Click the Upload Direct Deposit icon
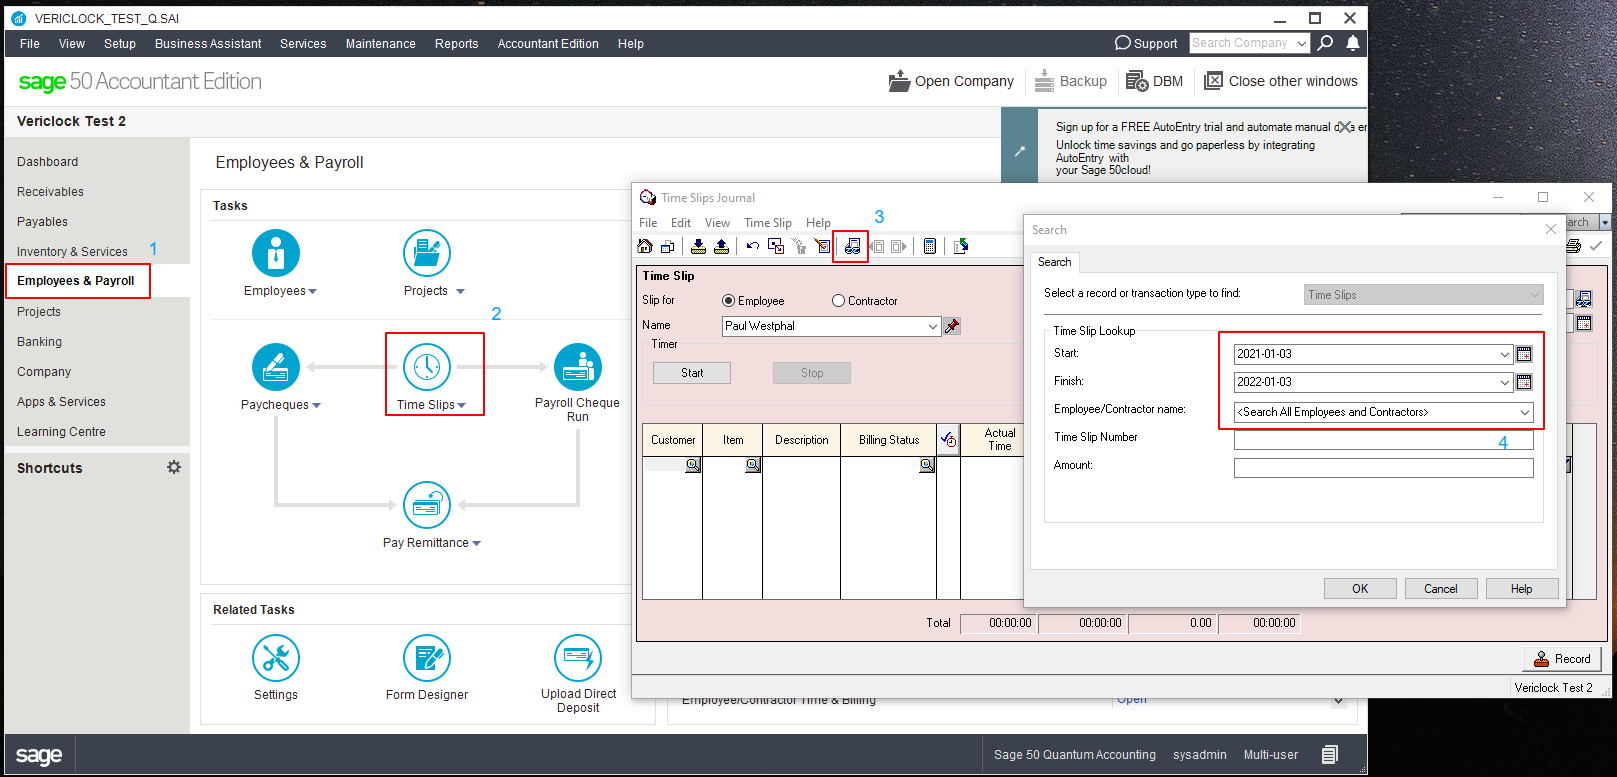The image size is (1617, 777). (578, 658)
